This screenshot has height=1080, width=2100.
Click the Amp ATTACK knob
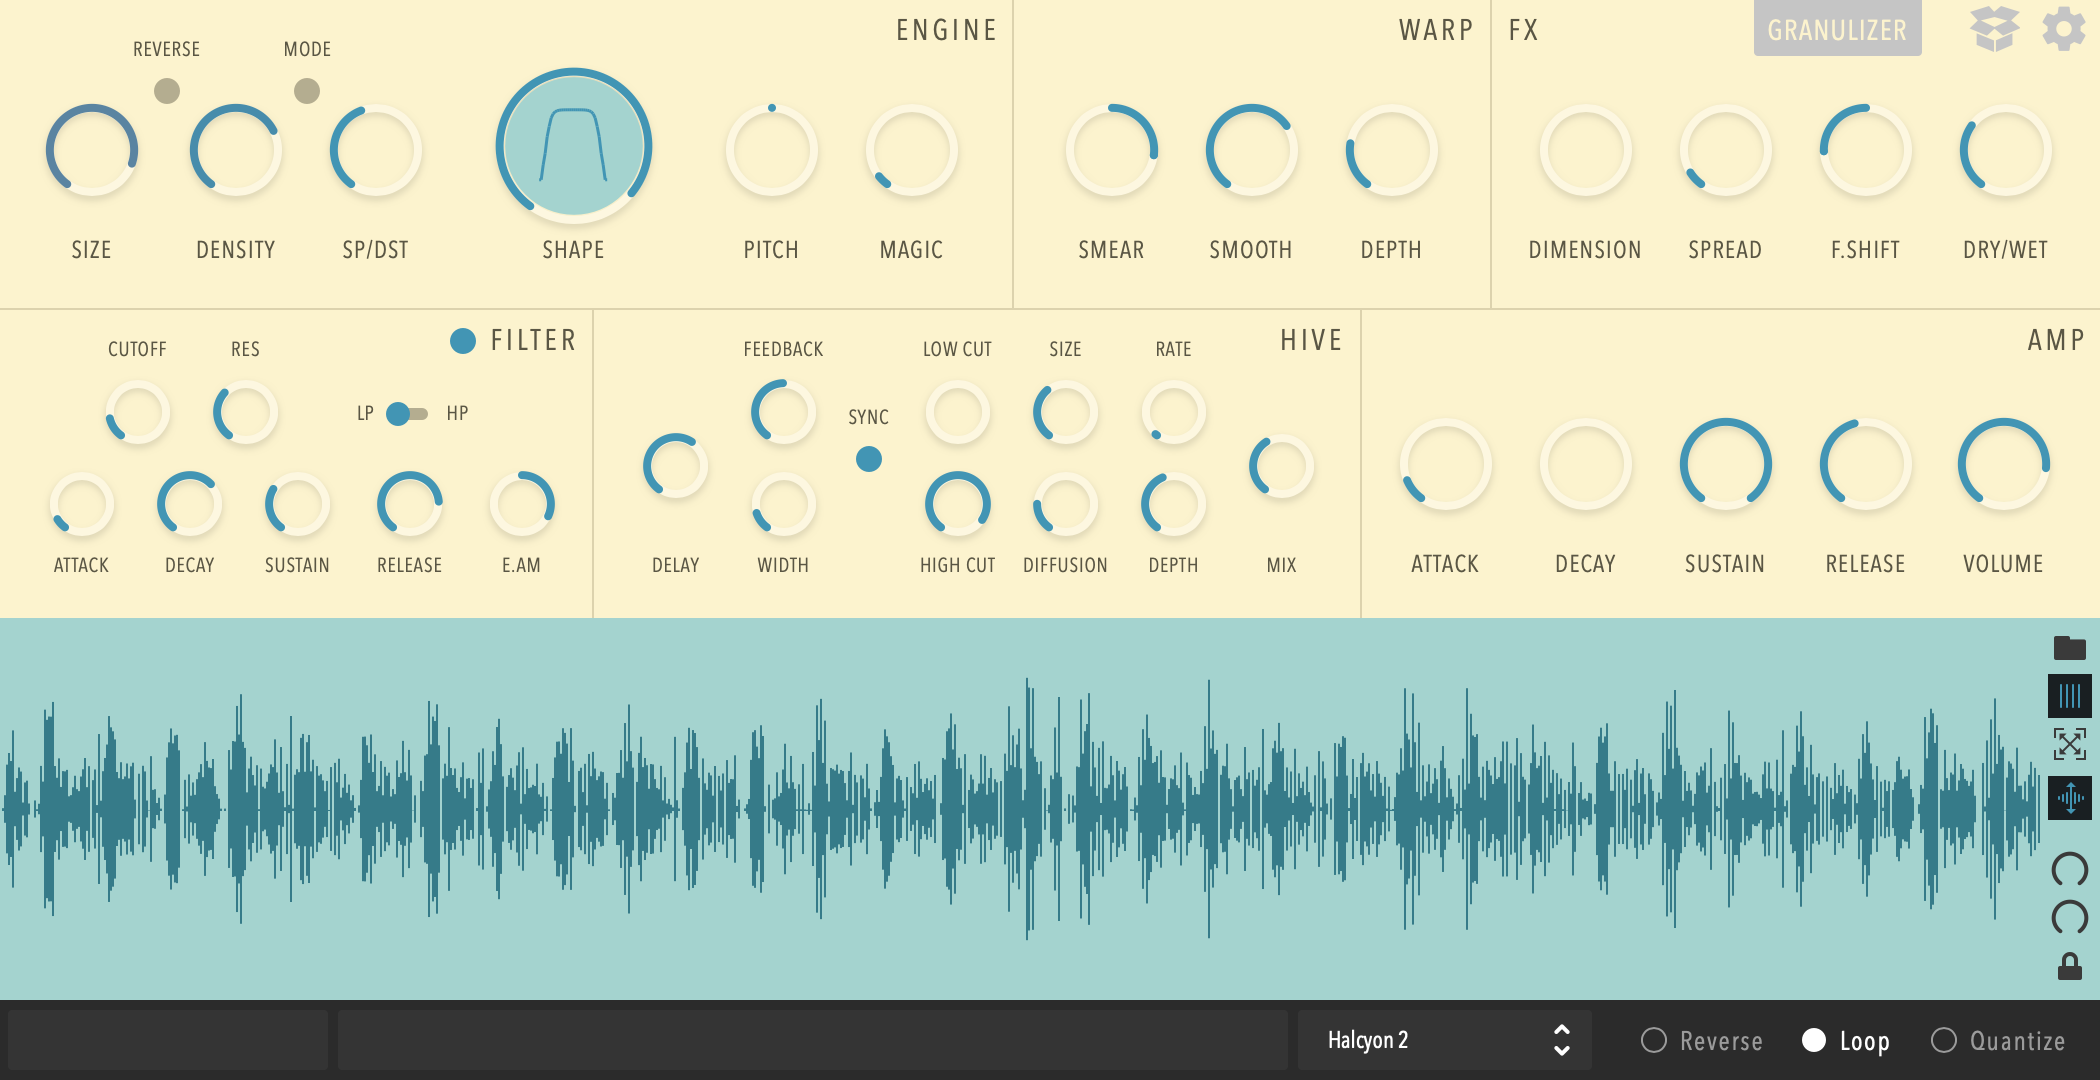coord(1446,465)
